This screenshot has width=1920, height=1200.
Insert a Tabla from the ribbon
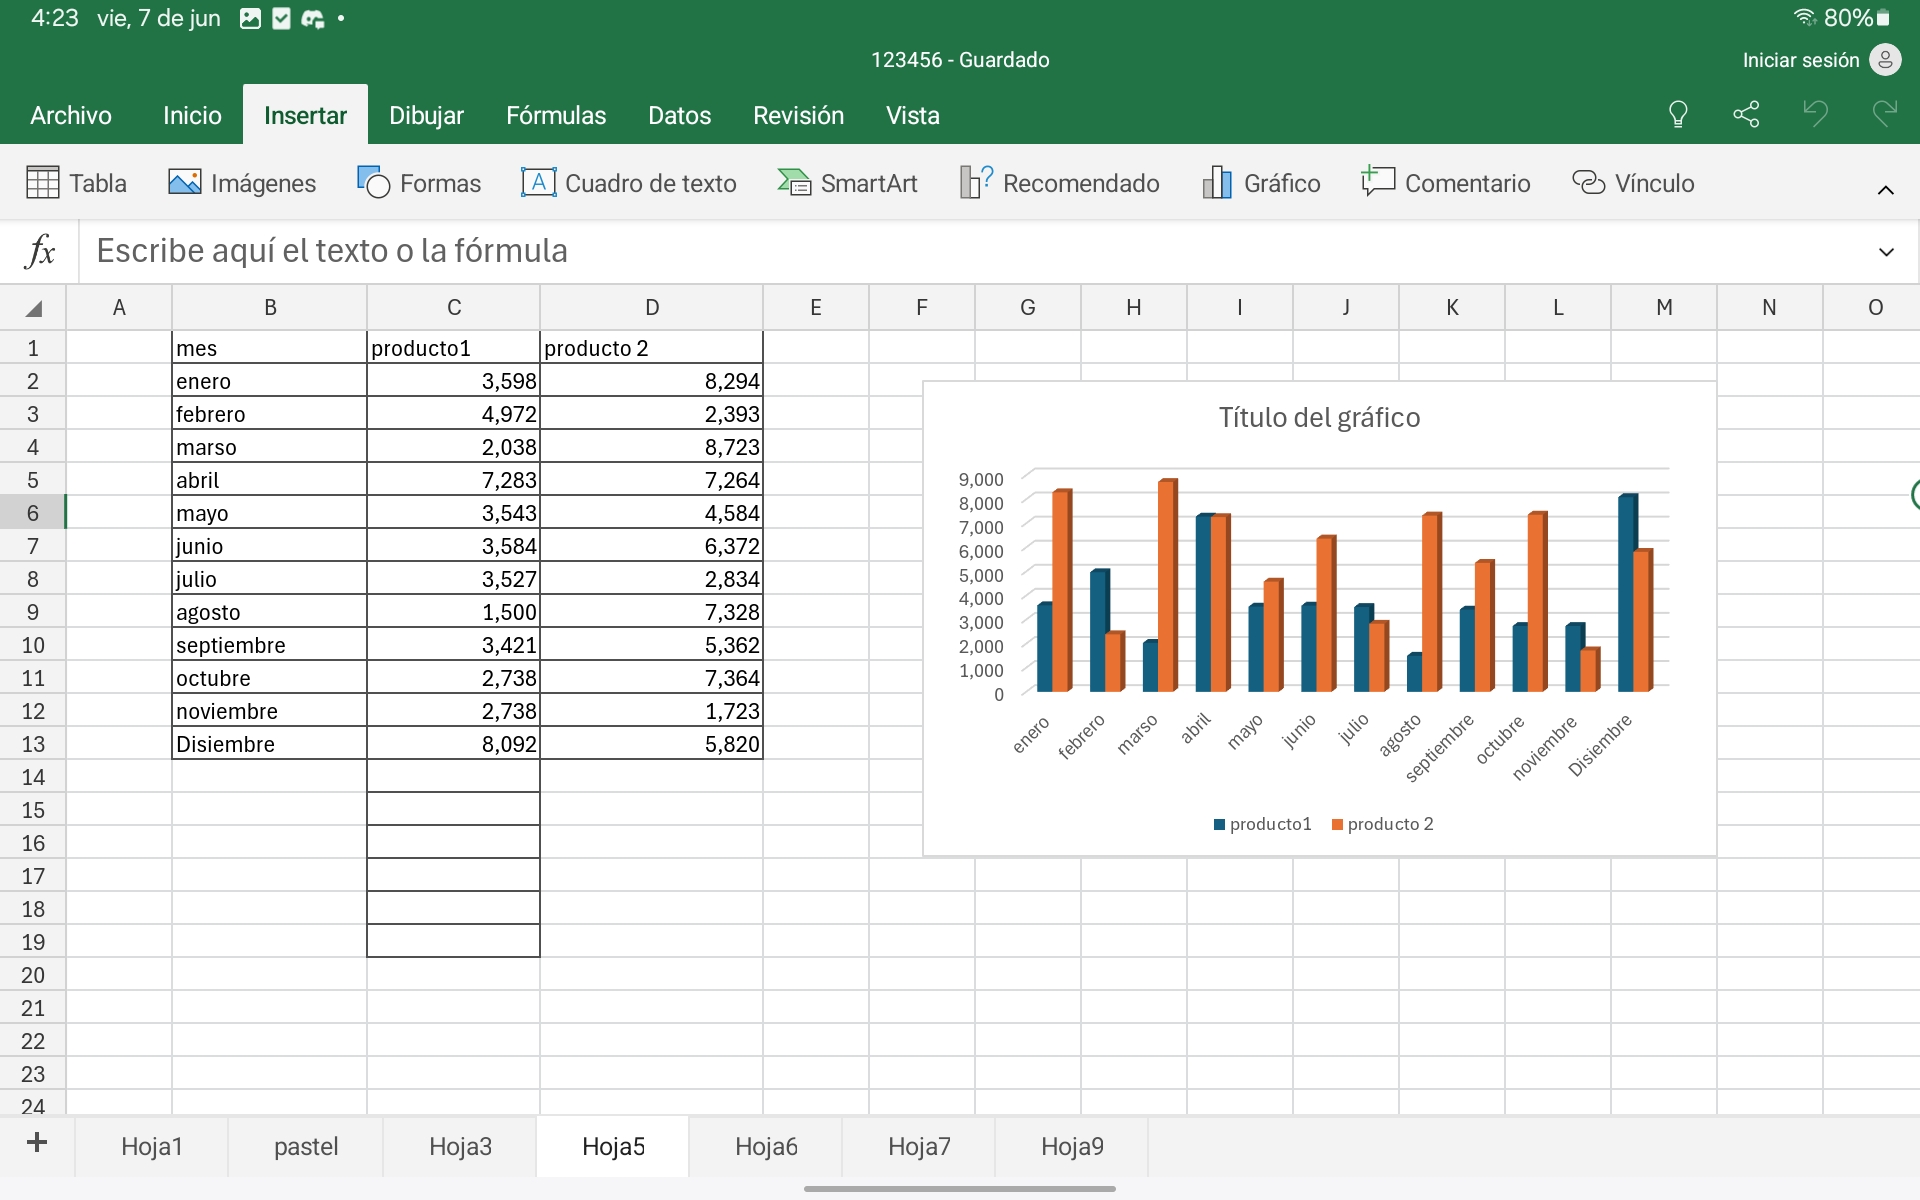point(76,183)
